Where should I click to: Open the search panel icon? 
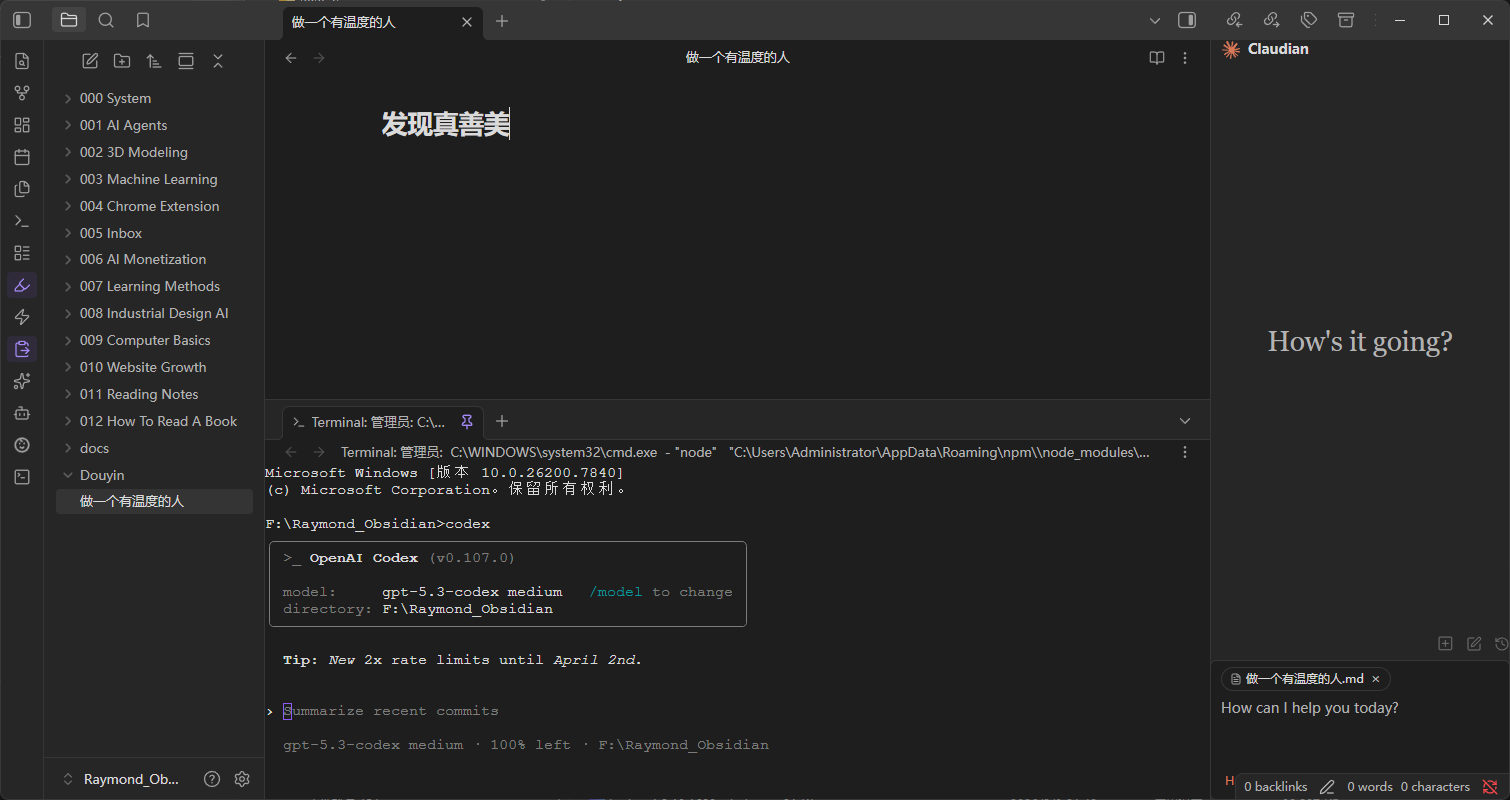point(106,20)
